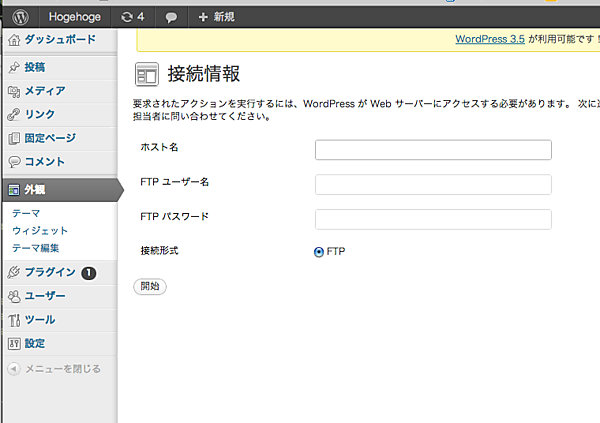Open the 投稿 posts menu

click(x=33, y=68)
